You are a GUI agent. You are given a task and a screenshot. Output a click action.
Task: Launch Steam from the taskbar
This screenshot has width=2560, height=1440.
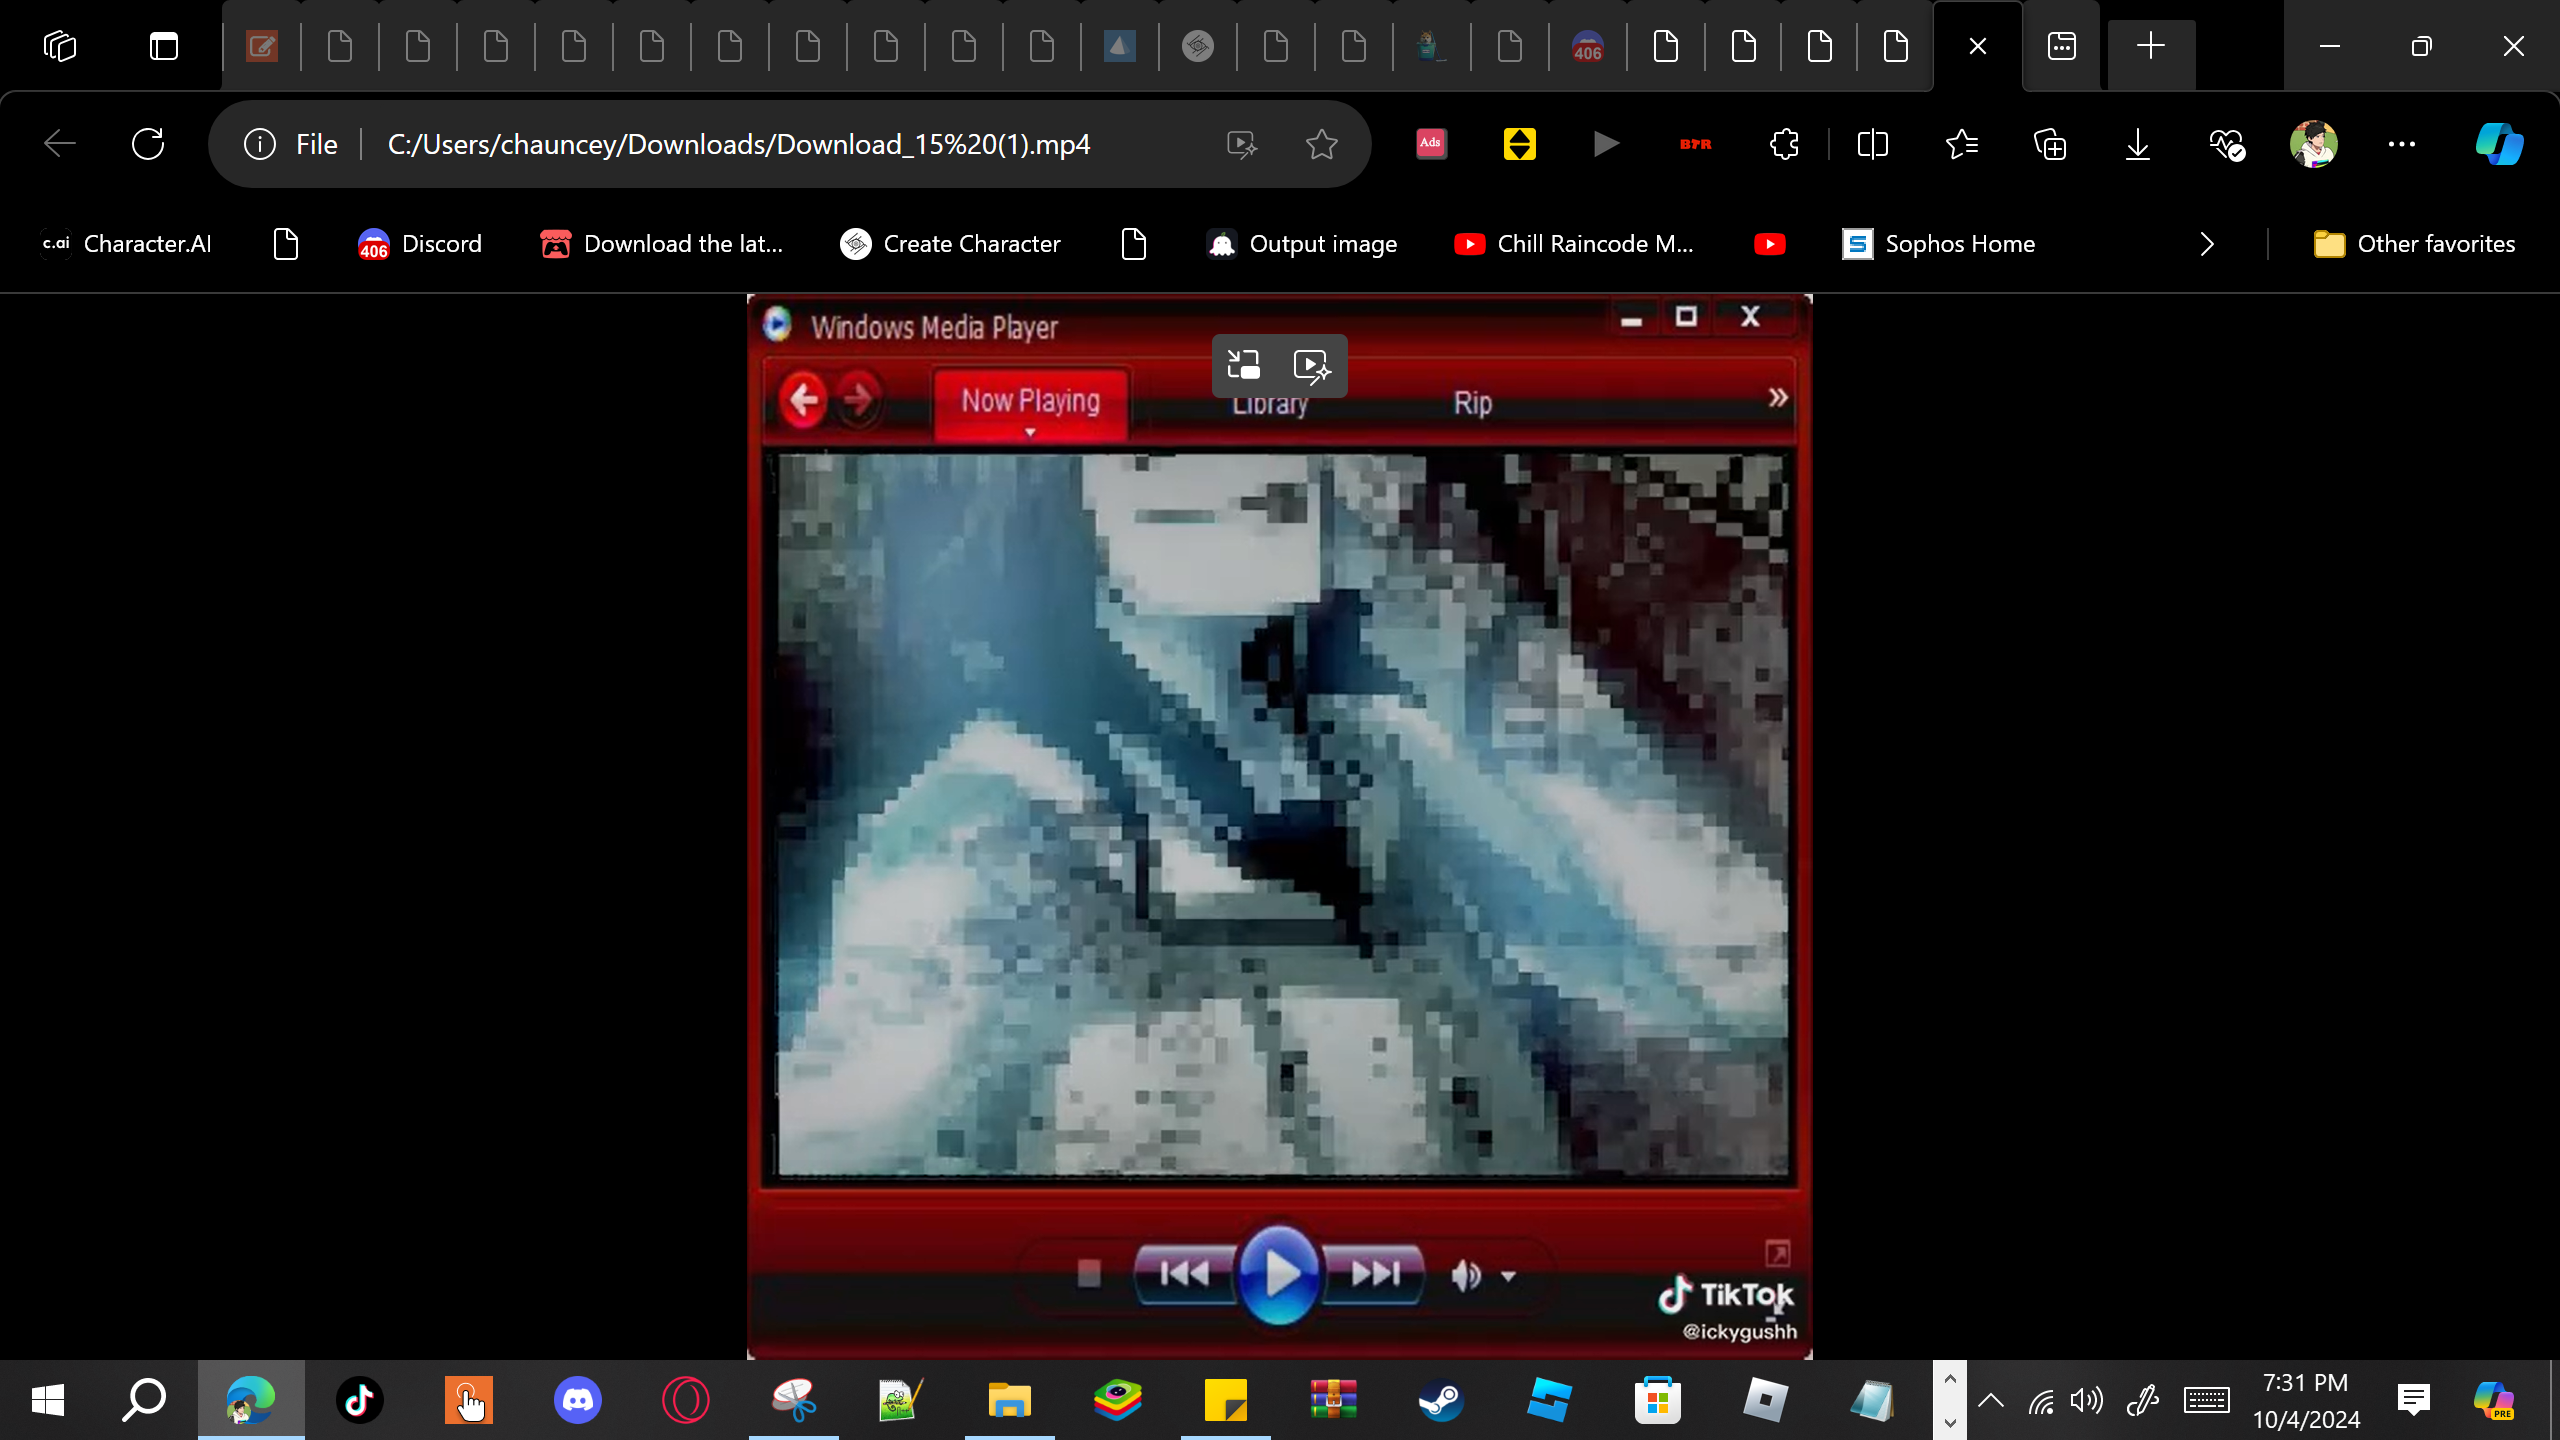click(1442, 1400)
